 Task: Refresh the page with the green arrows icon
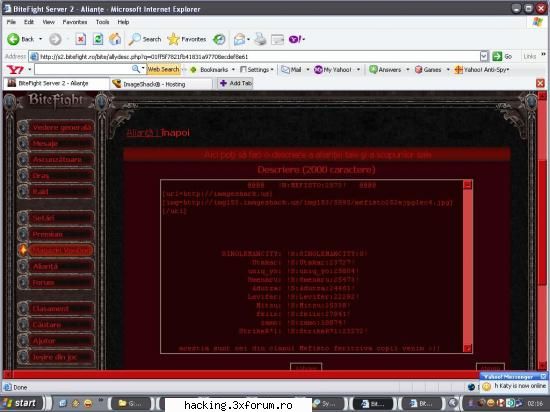click(98, 39)
